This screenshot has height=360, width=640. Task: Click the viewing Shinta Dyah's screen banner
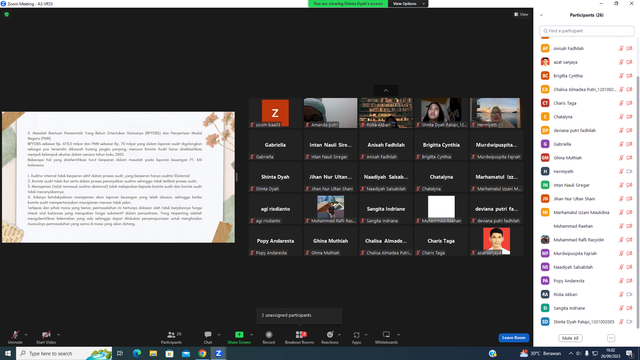tap(348, 4)
